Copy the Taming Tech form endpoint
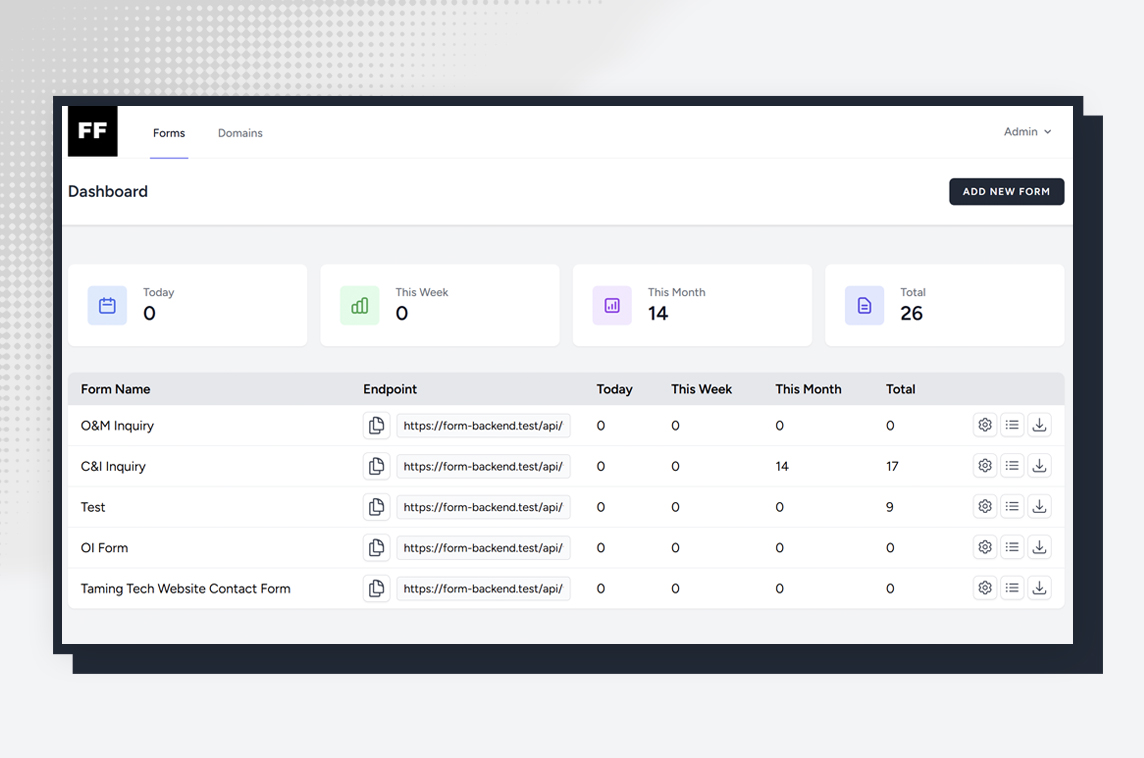The image size is (1144, 758). click(x=376, y=589)
